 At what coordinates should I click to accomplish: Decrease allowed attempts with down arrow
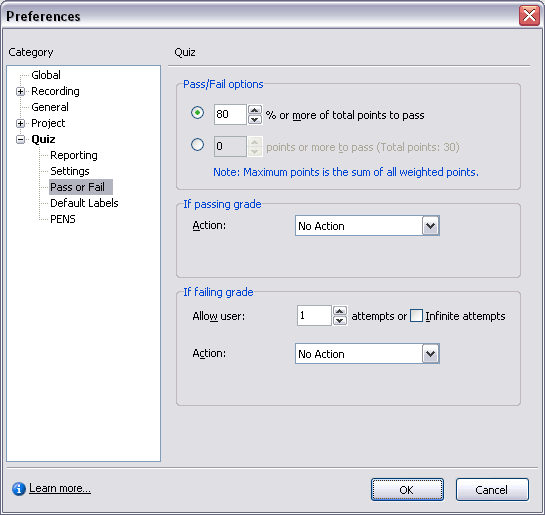pos(340,320)
